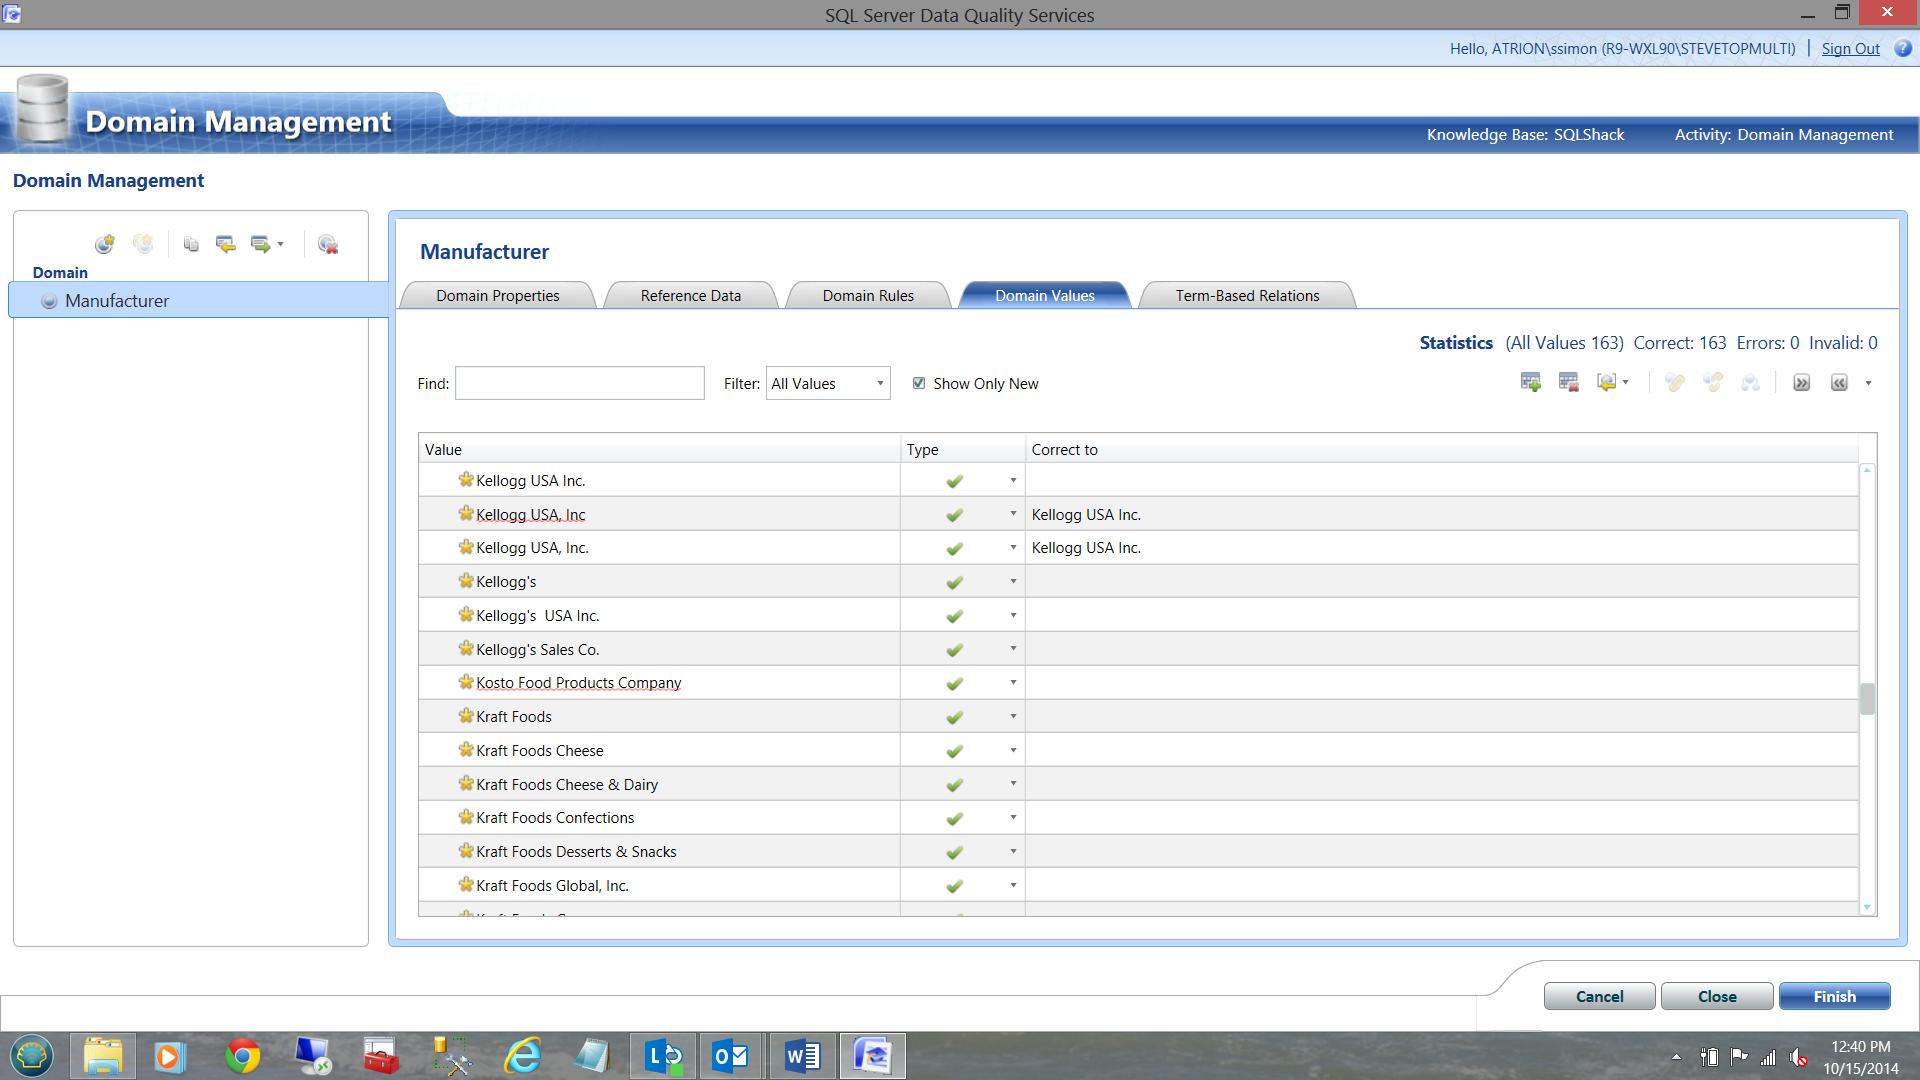Switch to the Domain Rules tab
Screen dimensions: 1920x1080
pyautogui.click(x=867, y=296)
